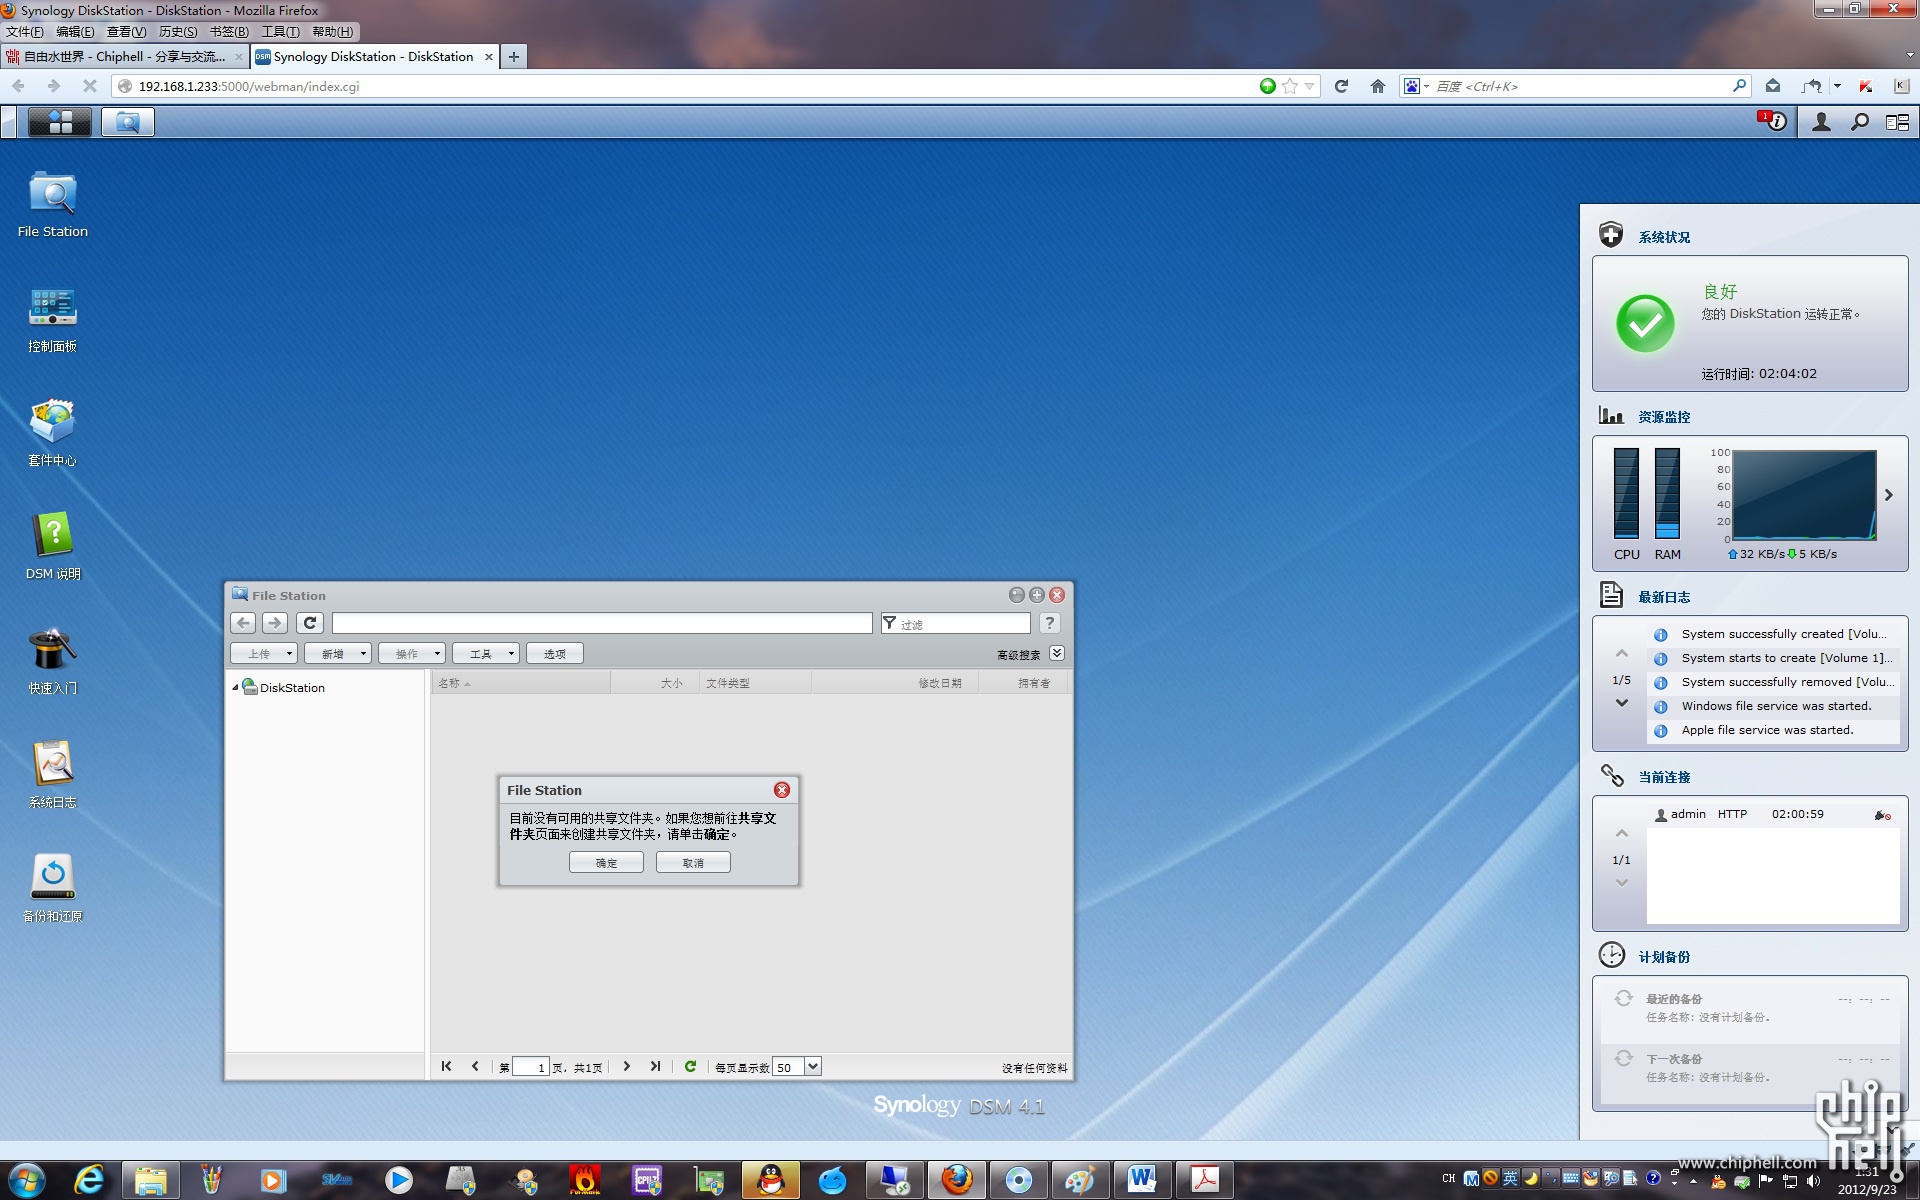Viewport: 1920px width, 1200px height.
Task: Click 取消 in File Station dialog
Action: 693,863
